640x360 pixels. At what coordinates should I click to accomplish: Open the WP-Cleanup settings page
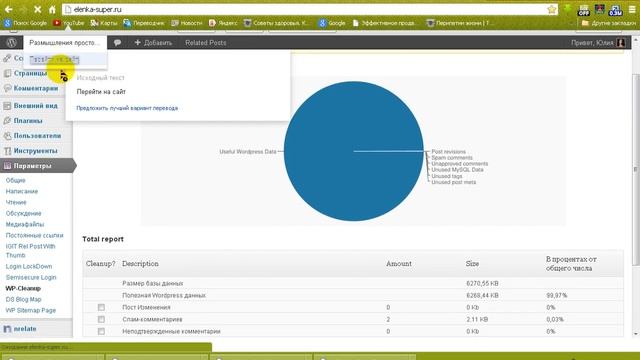(23, 289)
